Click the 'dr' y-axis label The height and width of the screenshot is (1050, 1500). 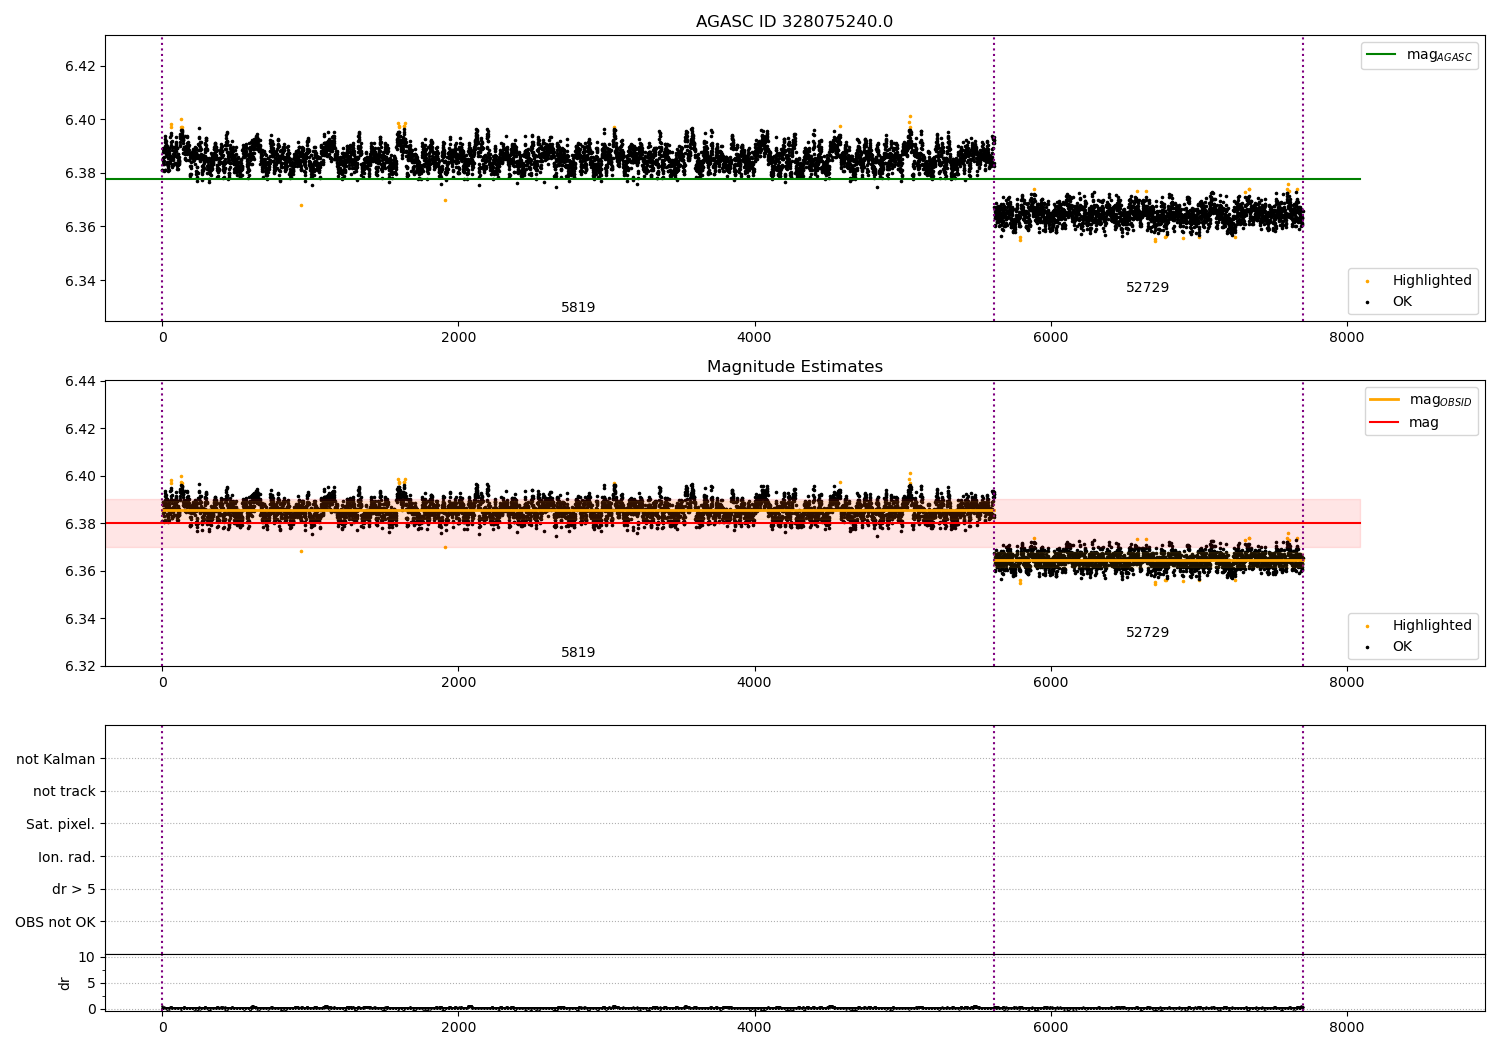[65, 983]
